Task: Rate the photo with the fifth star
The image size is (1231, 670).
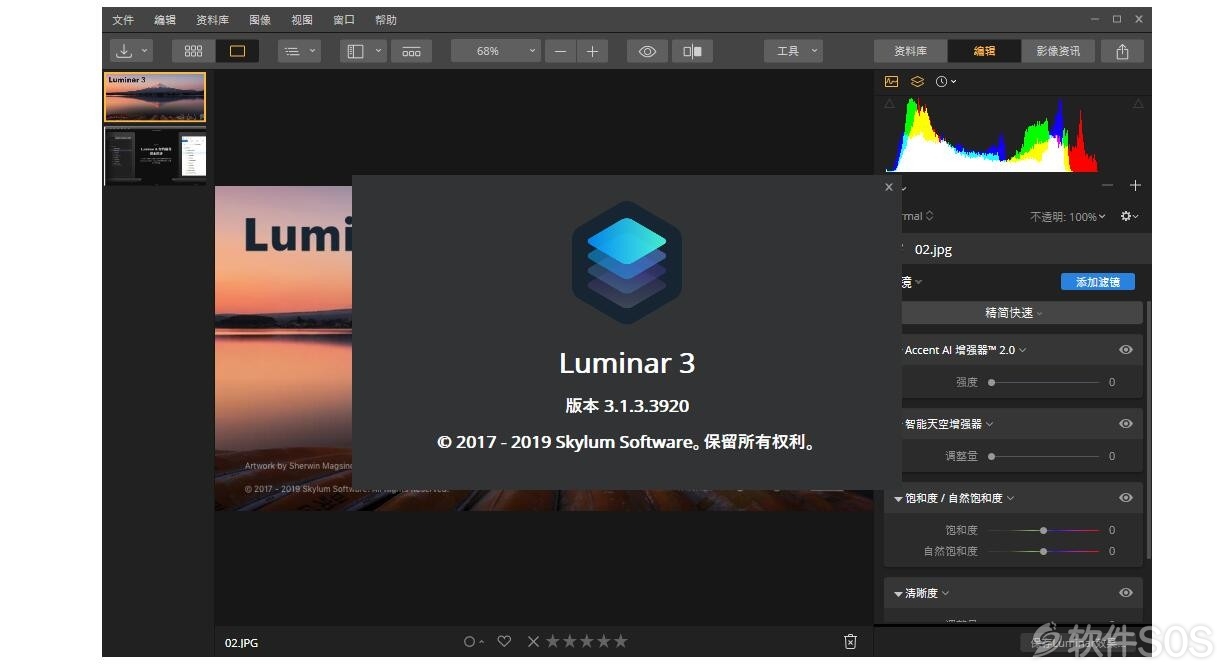Action: (x=621, y=642)
